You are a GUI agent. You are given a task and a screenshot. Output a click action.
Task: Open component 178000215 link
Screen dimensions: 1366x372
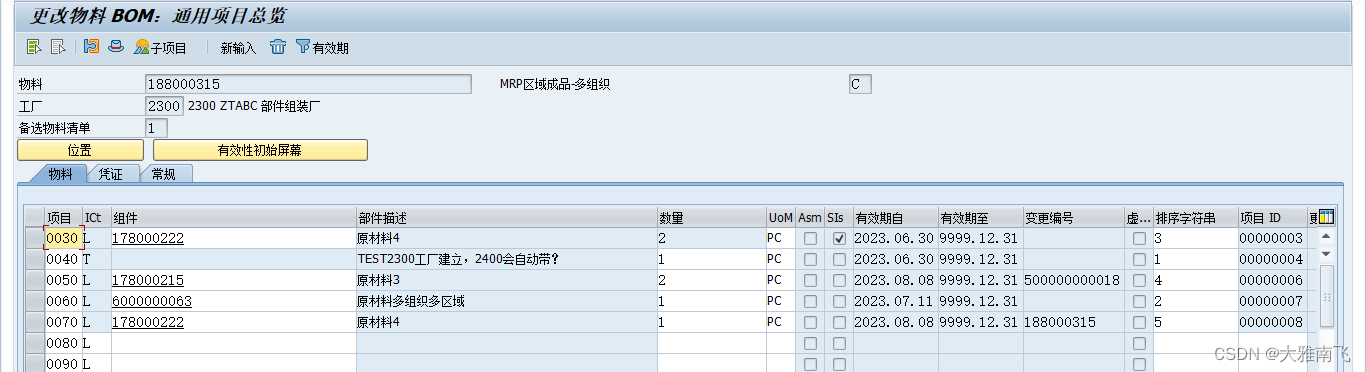[x=148, y=281]
